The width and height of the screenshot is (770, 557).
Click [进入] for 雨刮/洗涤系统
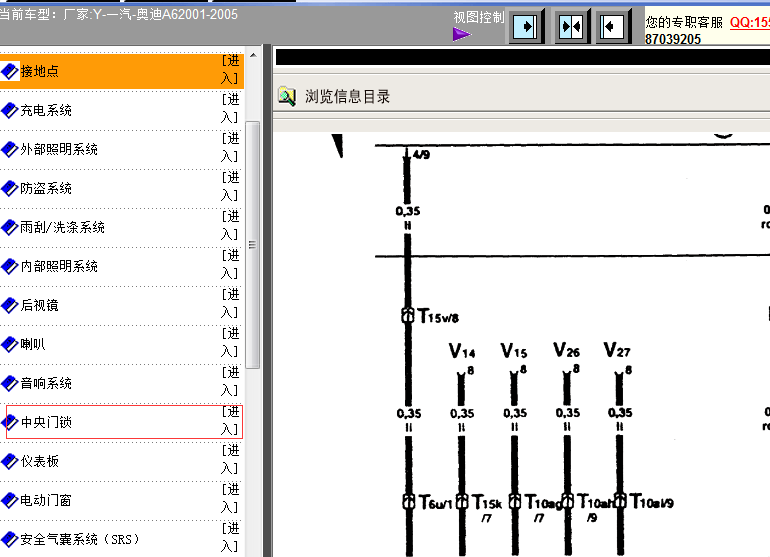(230, 225)
